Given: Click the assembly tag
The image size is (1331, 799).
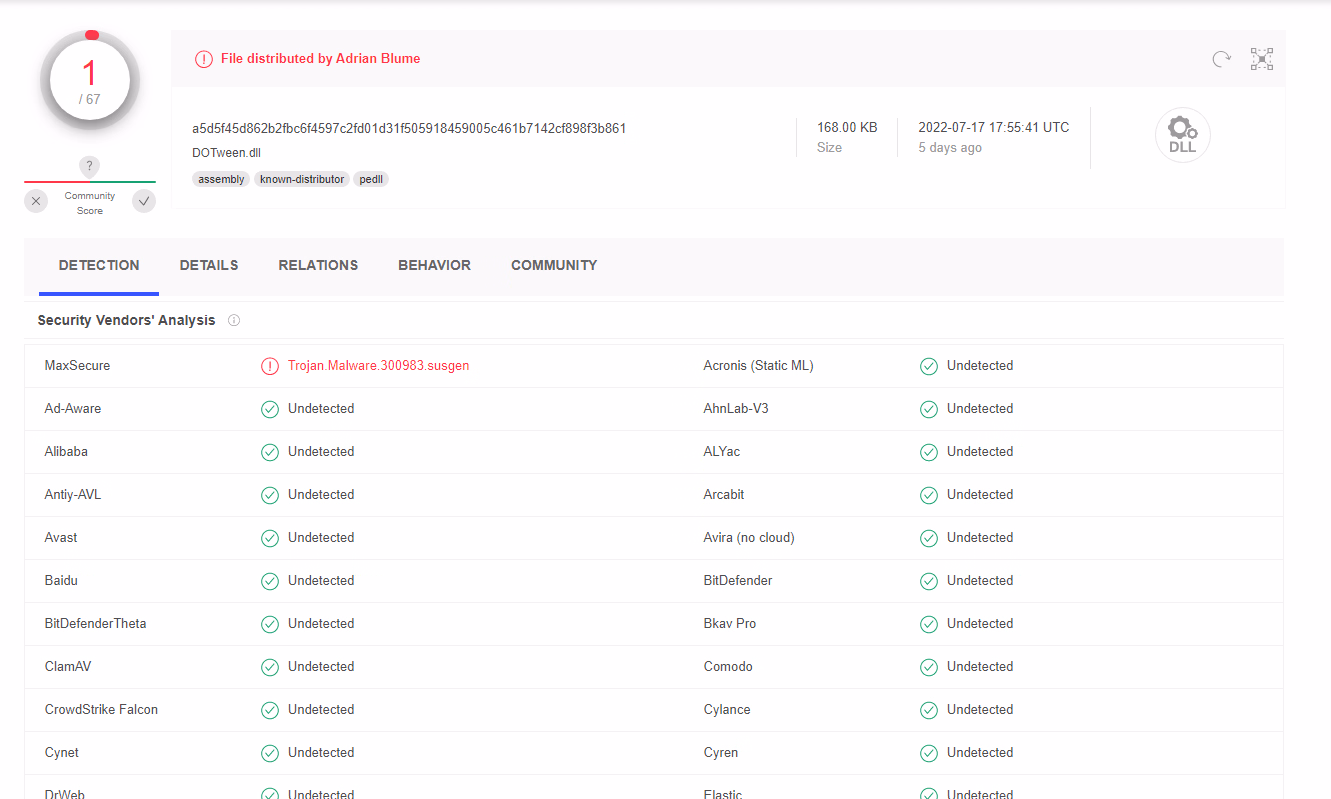Looking at the screenshot, I should pyautogui.click(x=221, y=179).
